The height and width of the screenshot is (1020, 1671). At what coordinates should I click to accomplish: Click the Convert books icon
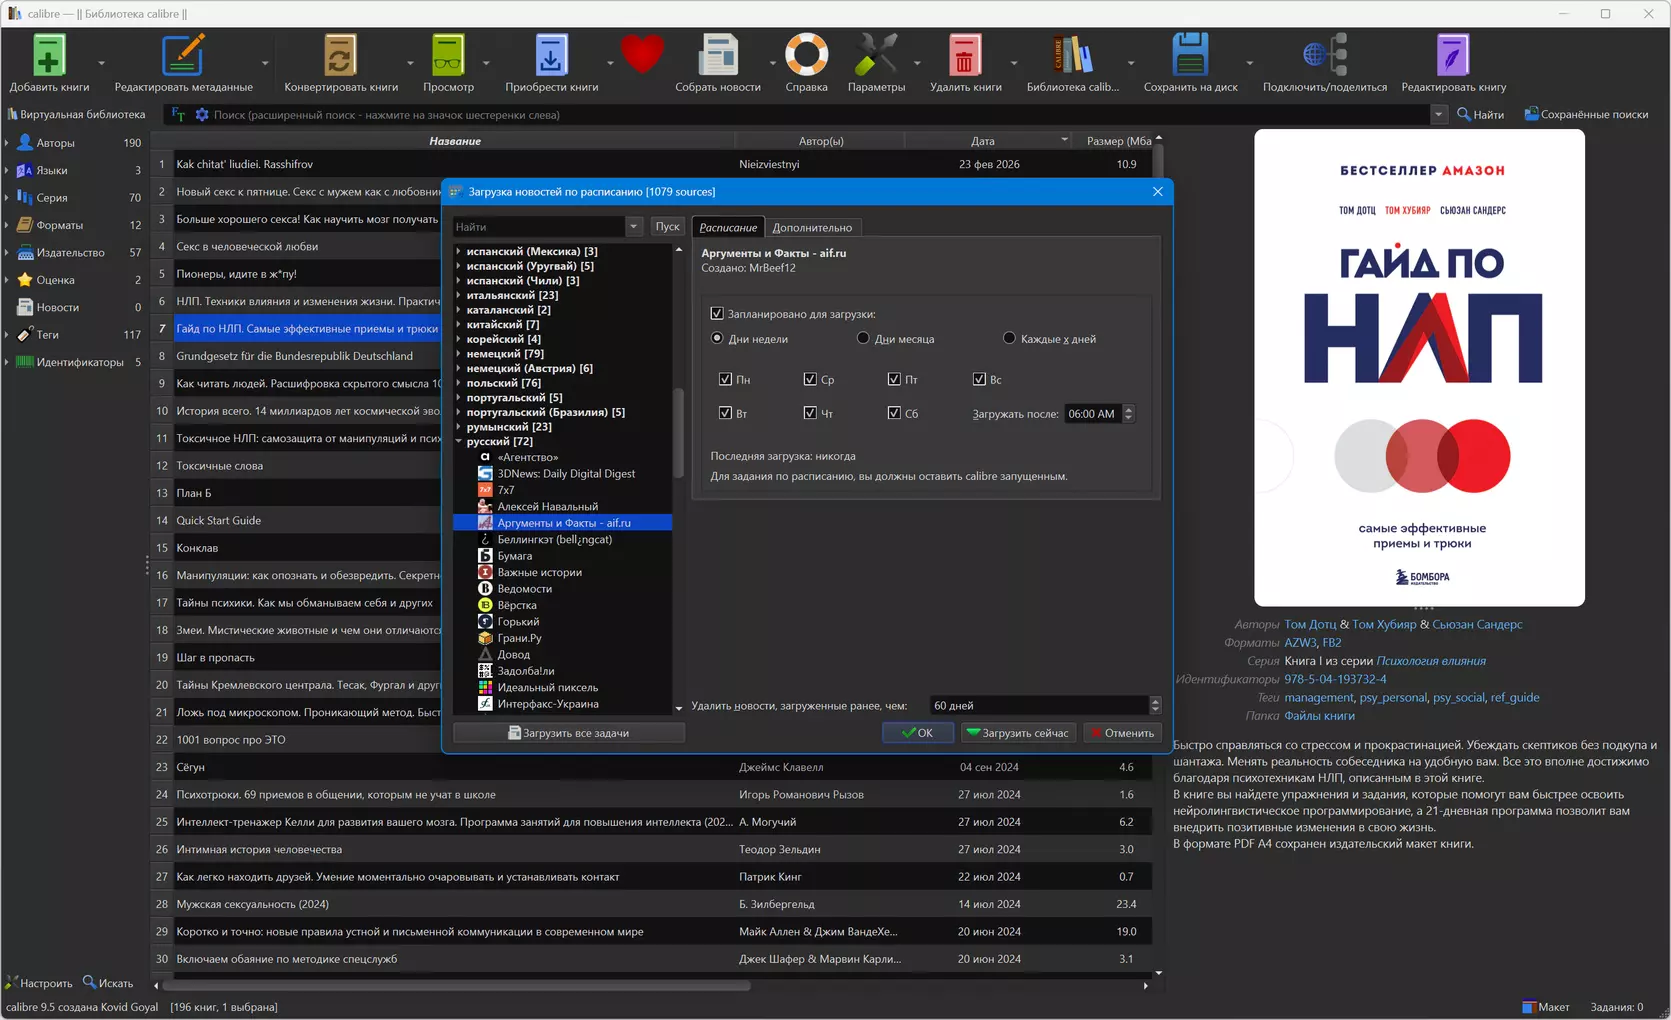coord(340,56)
